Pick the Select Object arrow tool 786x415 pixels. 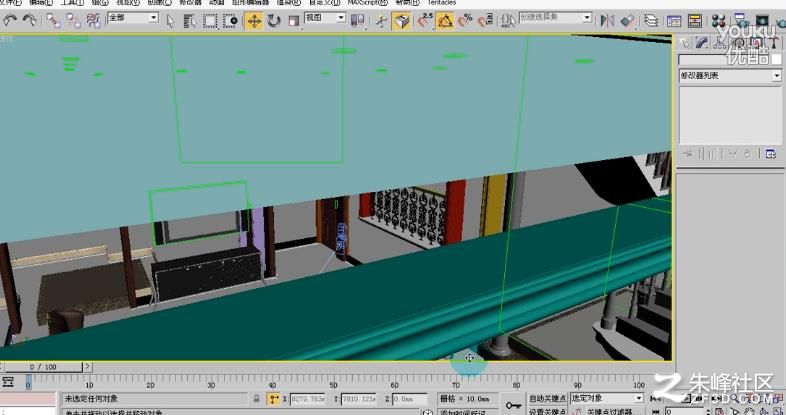170,21
